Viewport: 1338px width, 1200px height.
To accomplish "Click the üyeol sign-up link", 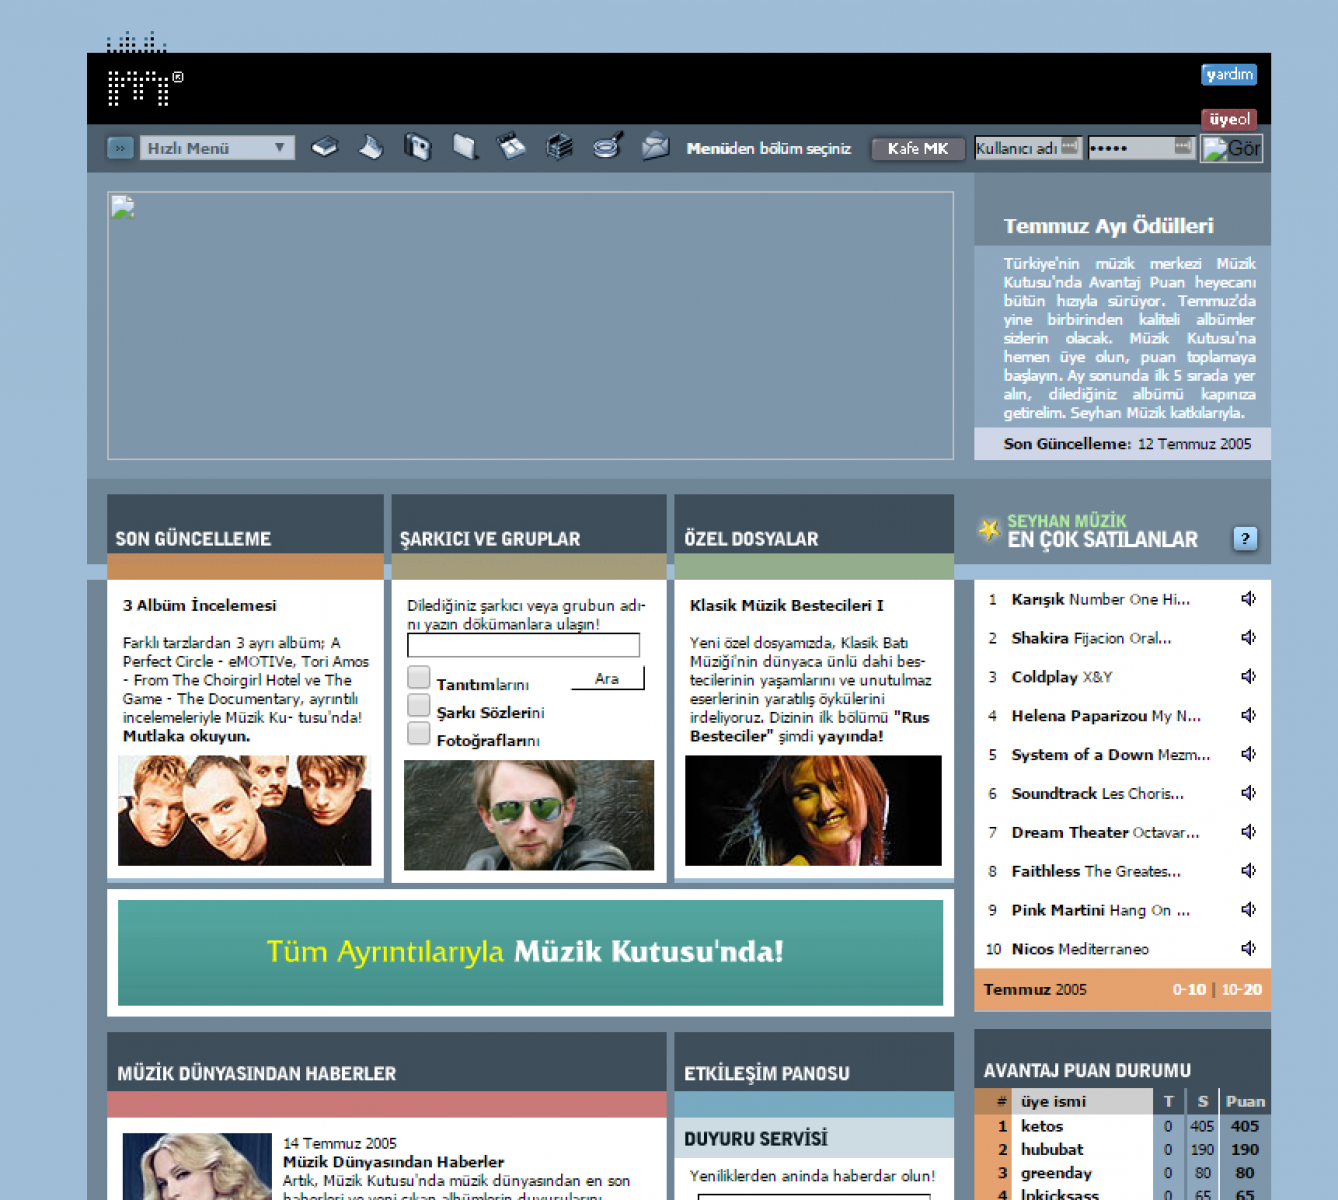I will tap(1229, 119).
